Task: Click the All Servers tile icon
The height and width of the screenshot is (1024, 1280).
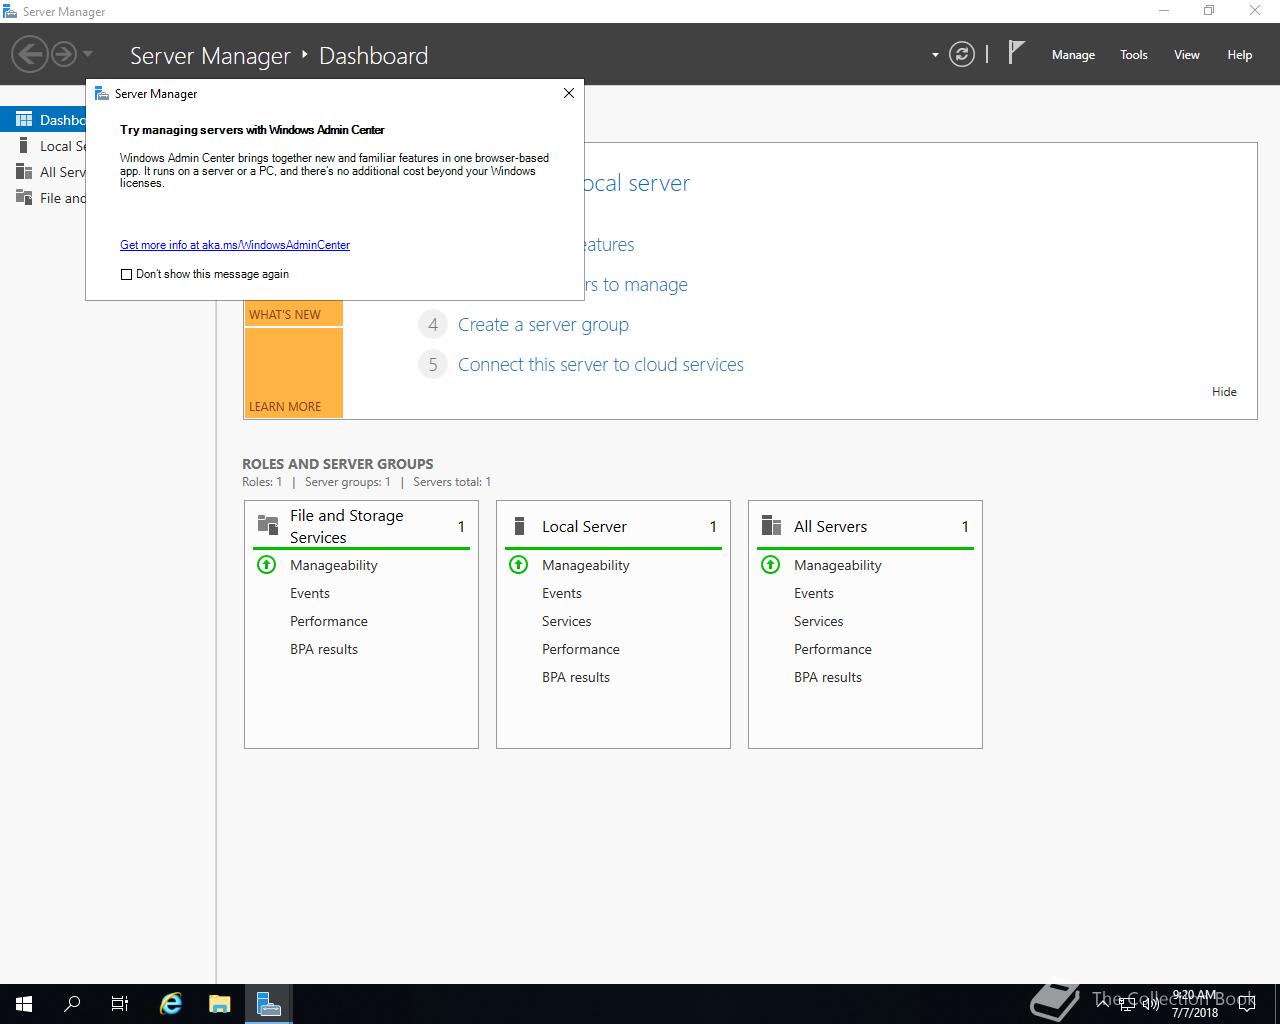Action: pyautogui.click(x=771, y=526)
